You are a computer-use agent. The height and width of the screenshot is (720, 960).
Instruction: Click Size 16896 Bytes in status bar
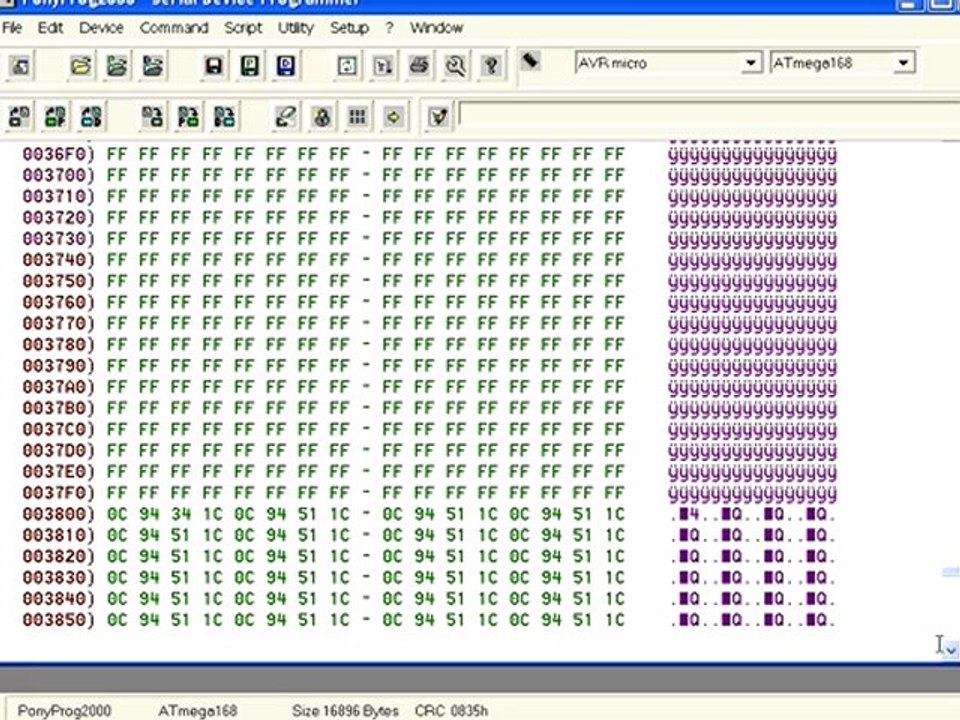[345, 711]
